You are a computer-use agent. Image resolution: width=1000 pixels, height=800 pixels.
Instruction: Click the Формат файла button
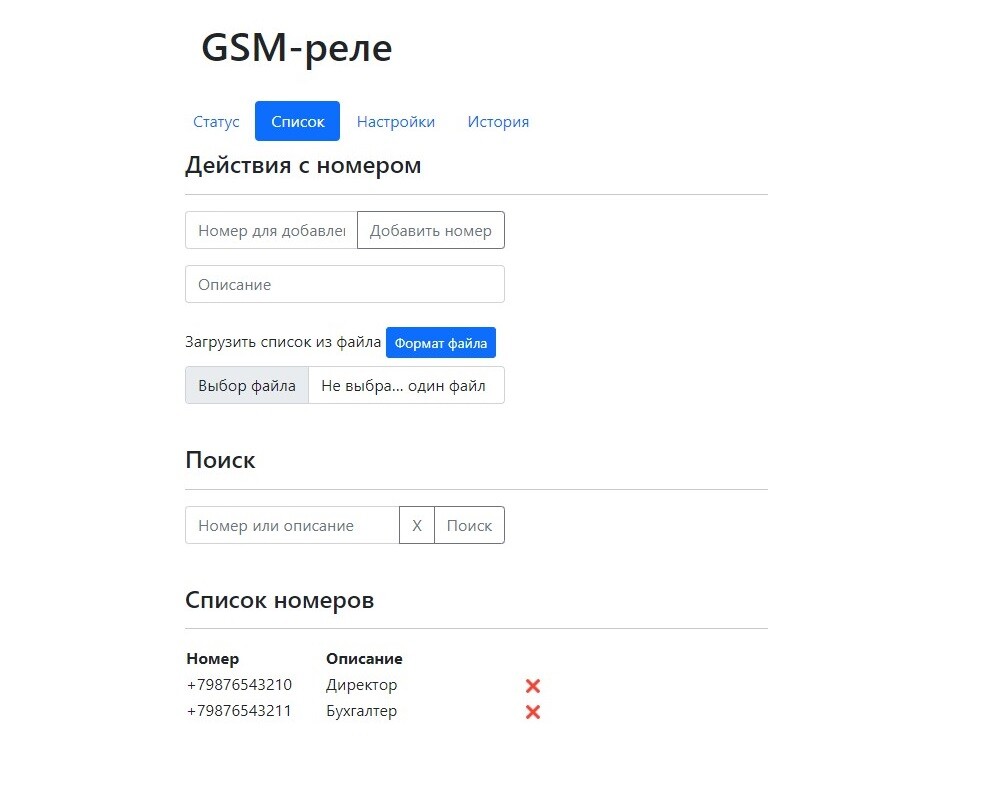[440, 343]
